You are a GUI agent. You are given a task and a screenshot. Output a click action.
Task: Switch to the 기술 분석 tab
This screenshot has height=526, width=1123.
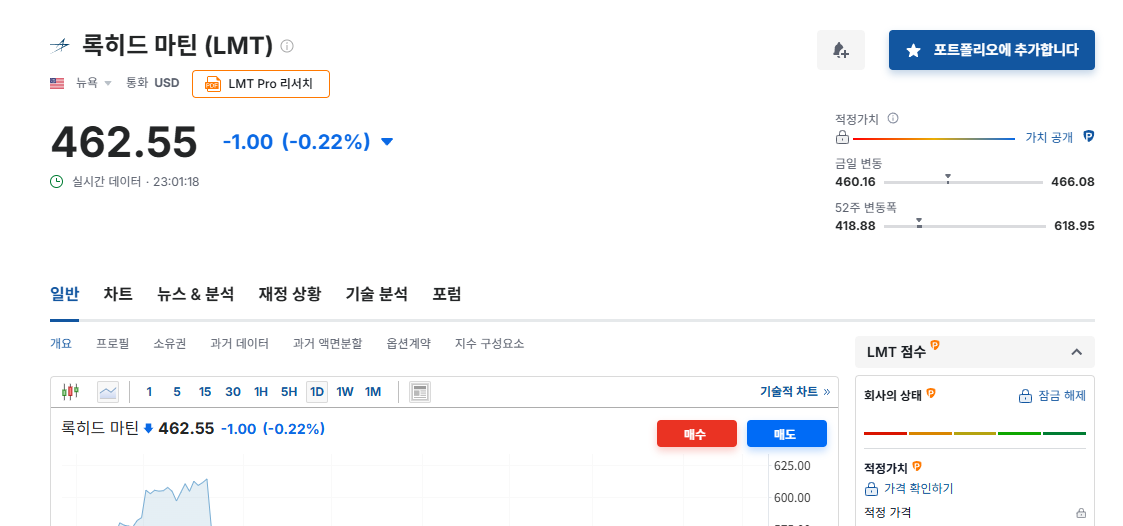(377, 294)
